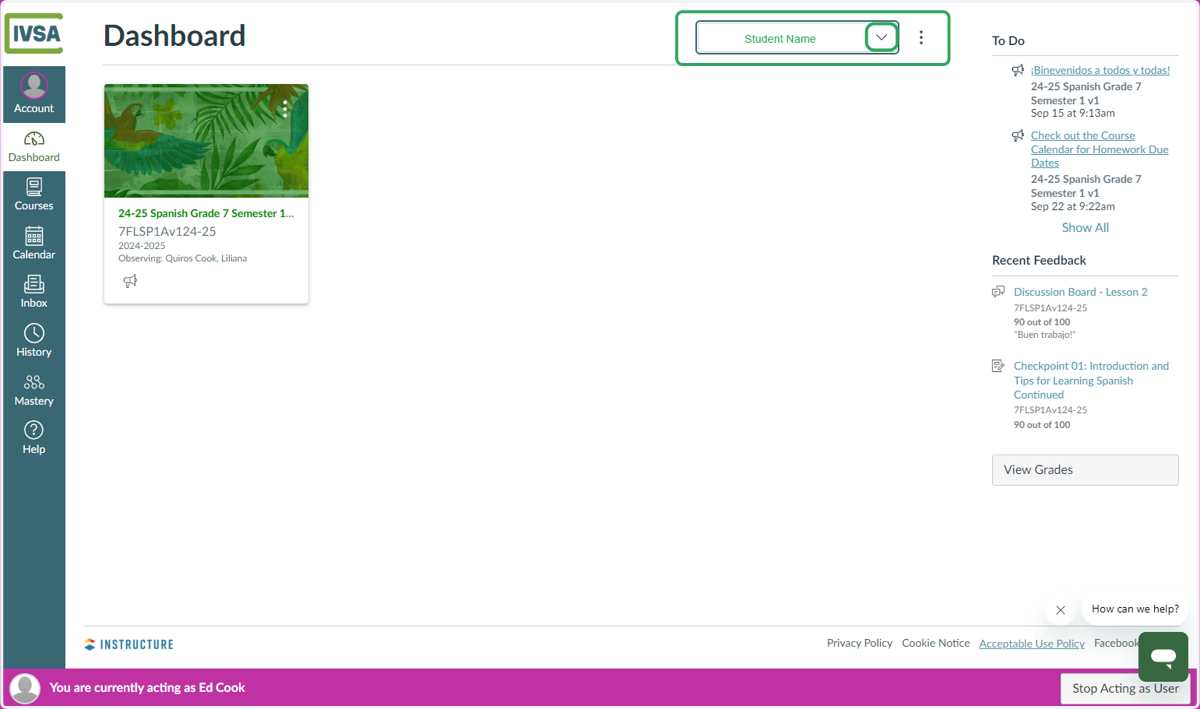Click the 'You are currently acting as Ed Cook' text
The width and height of the screenshot is (1200, 709).
[147, 688]
